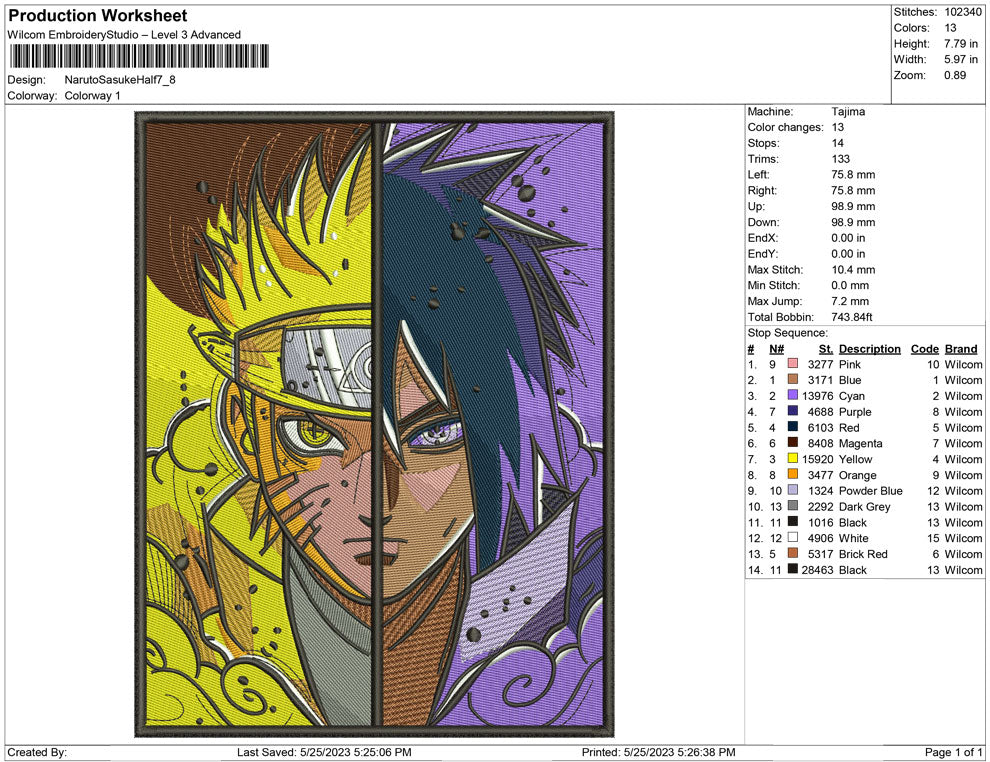
Task: Click the Description column header
Action: (870, 348)
